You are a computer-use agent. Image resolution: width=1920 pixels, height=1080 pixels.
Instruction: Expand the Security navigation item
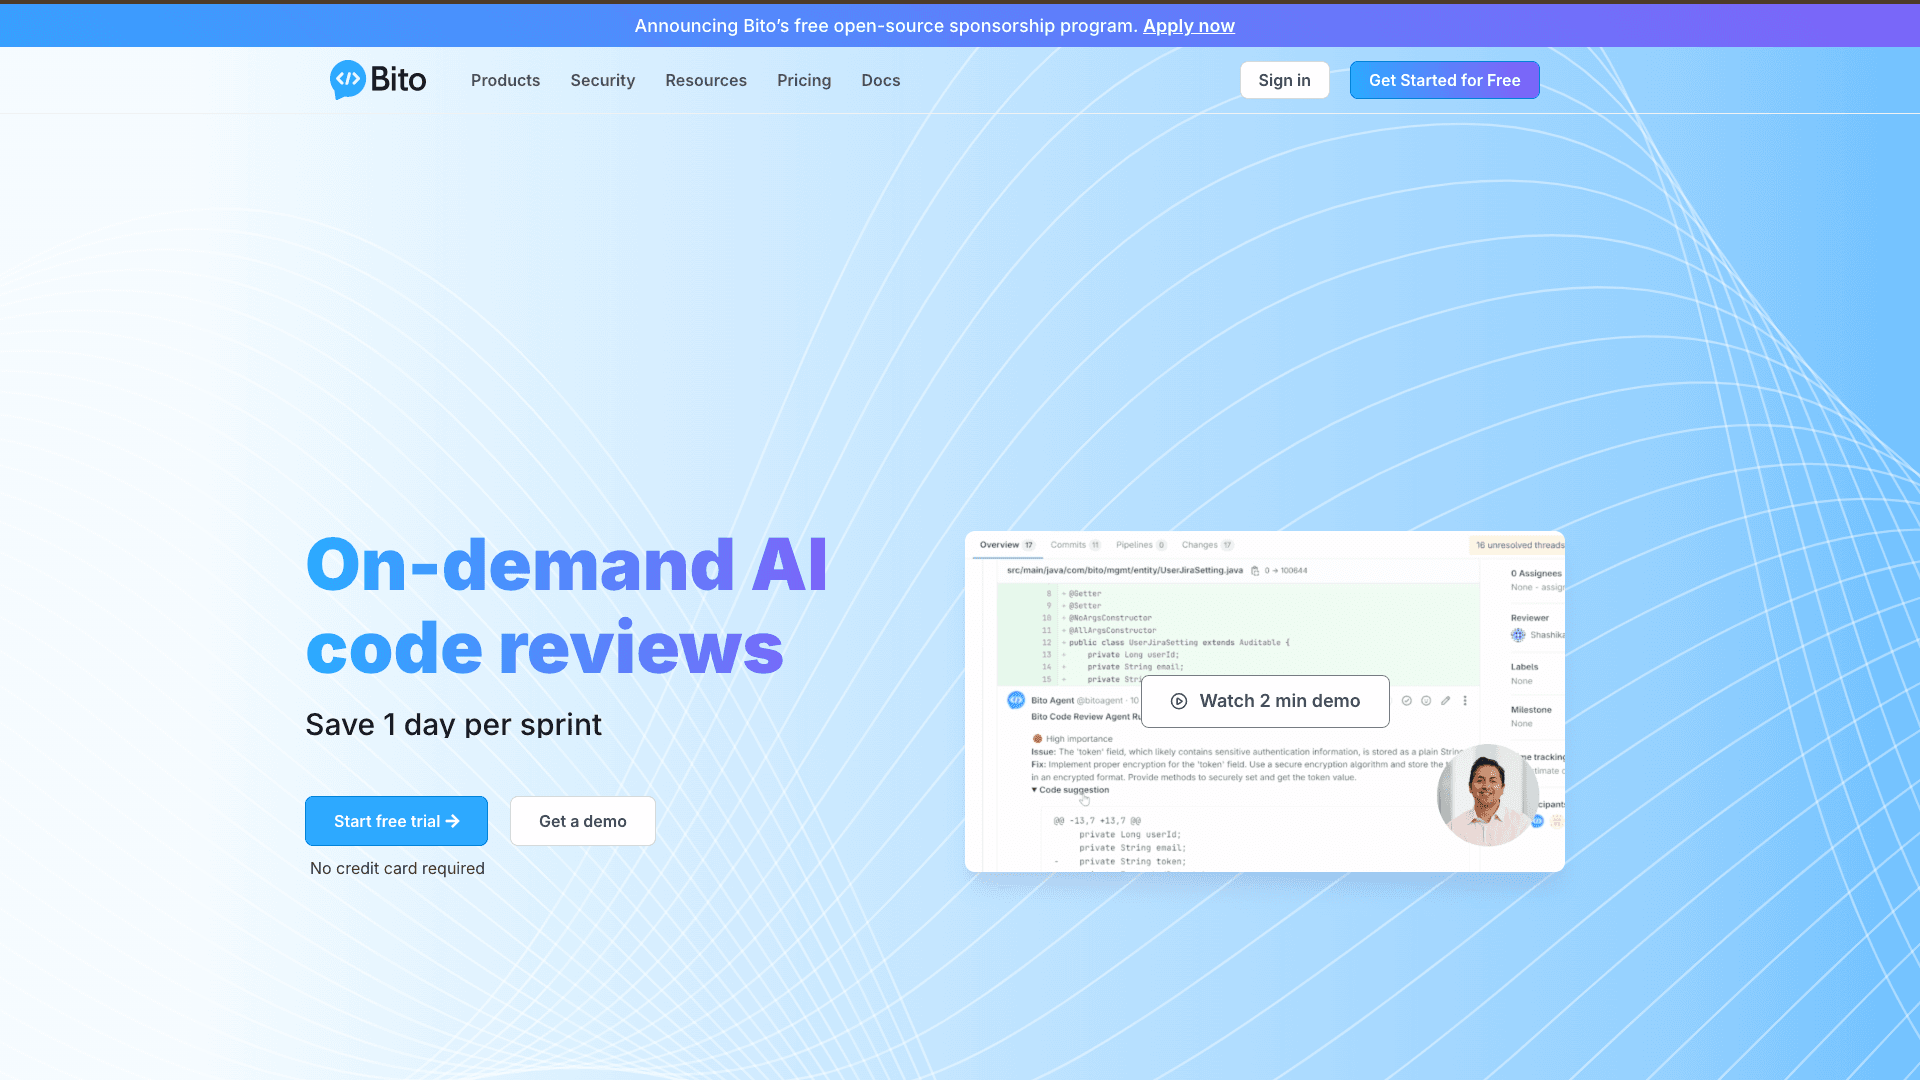click(x=602, y=80)
